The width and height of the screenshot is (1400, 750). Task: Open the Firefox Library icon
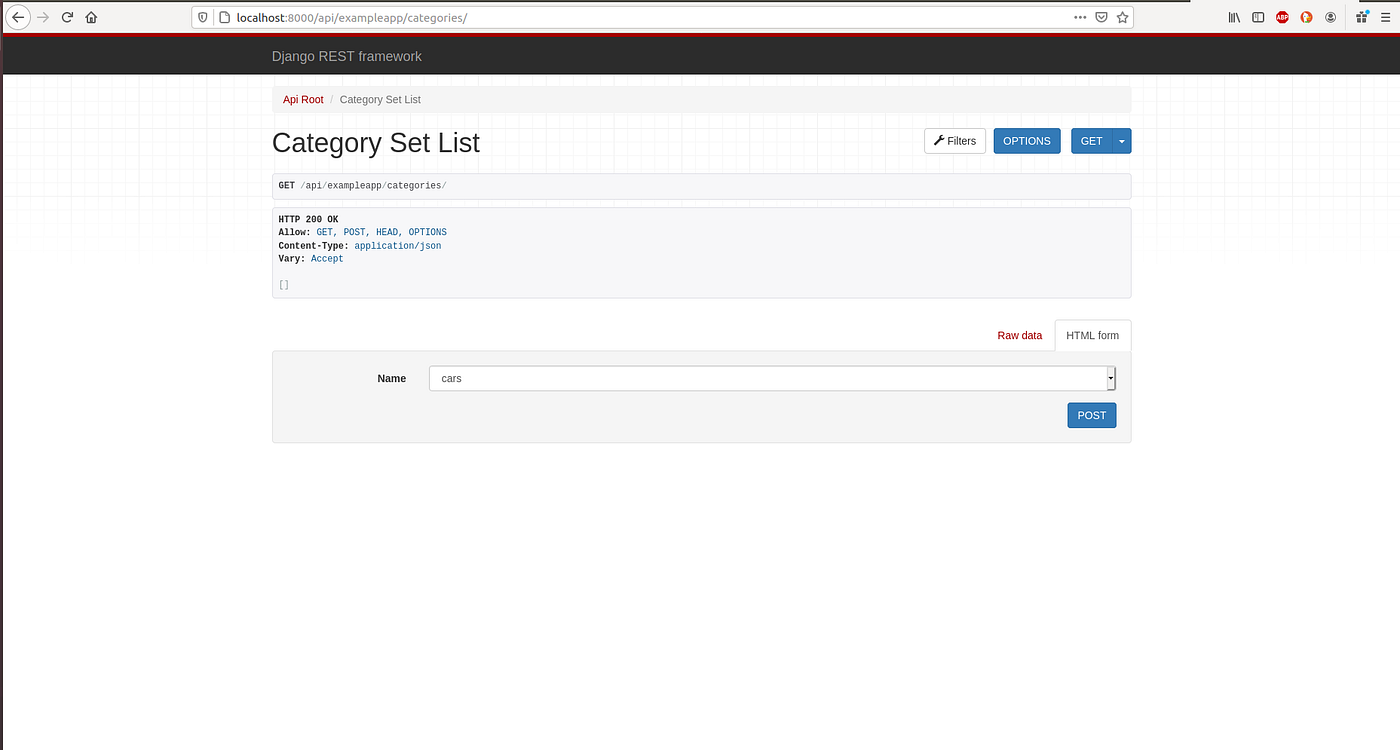1234,17
